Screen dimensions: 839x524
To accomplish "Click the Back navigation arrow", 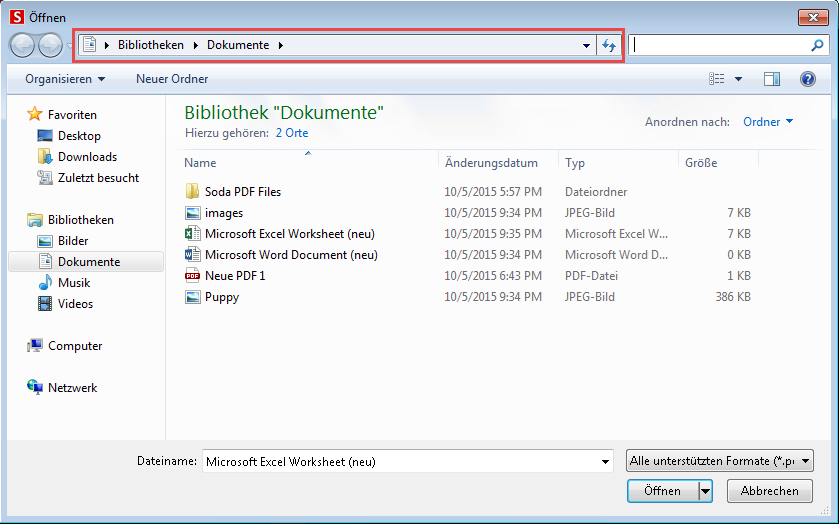I will click(x=22, y=45).
